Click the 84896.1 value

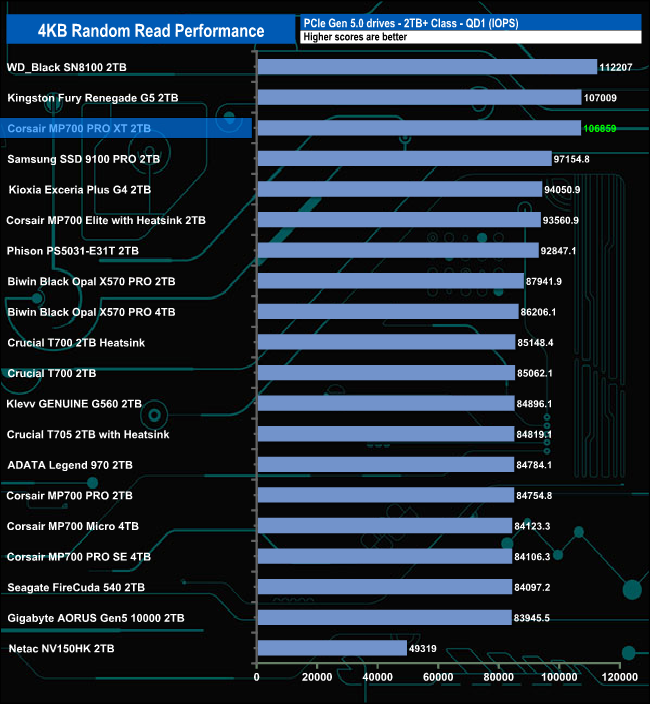[534, 404]
